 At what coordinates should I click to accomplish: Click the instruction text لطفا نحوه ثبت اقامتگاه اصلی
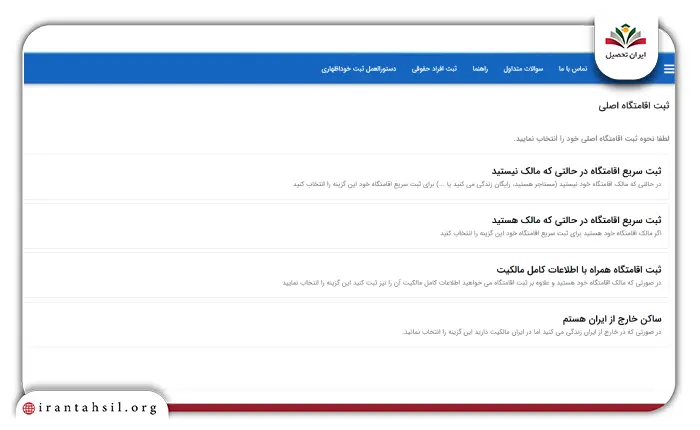[x=592, y=139]
